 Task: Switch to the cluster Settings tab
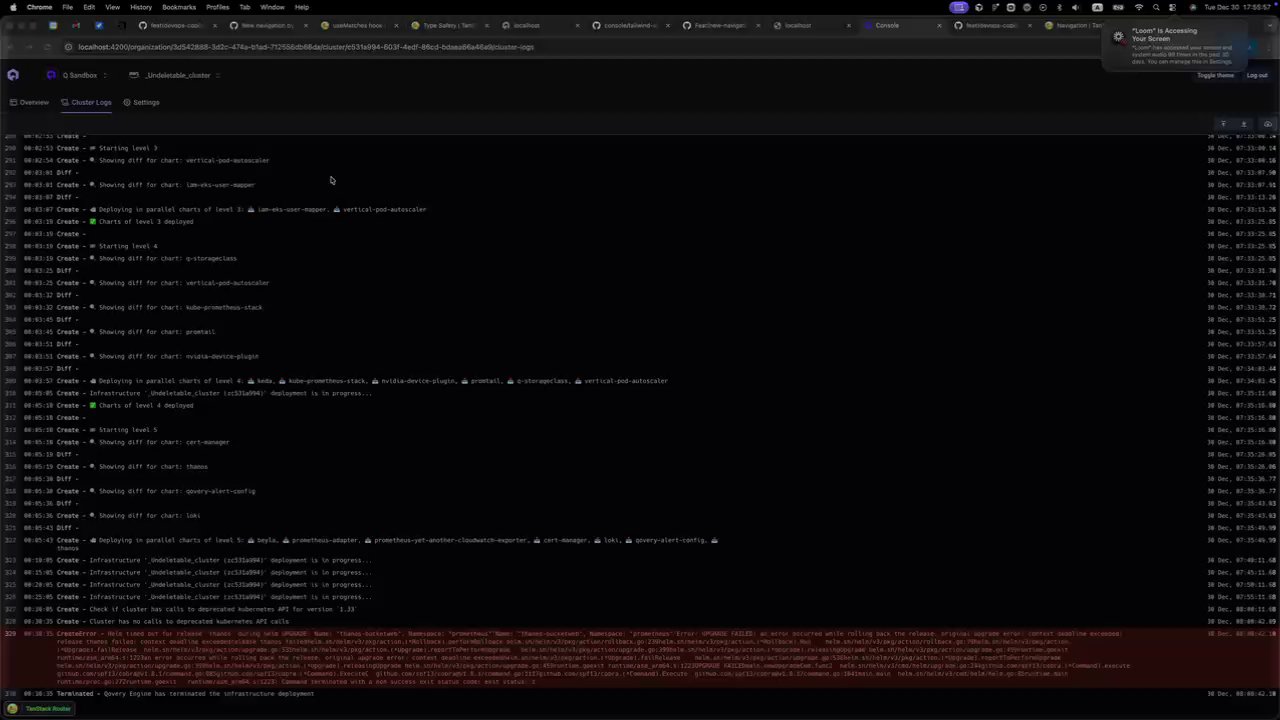pos(141,102)
